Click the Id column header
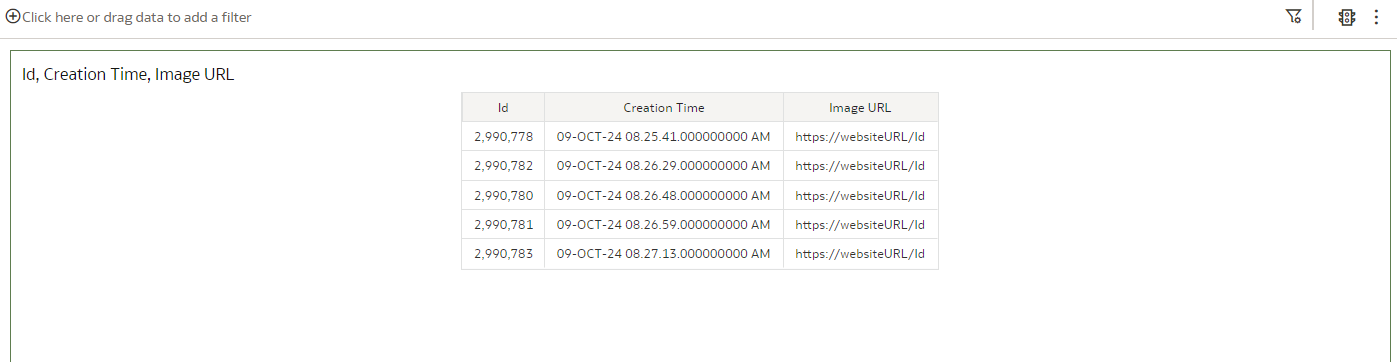1397x362 pixels. 503,107
